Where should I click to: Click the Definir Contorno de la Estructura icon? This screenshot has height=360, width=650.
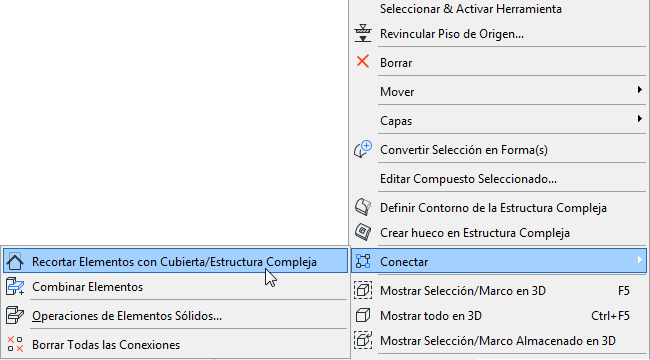click(x=363, y=207)
